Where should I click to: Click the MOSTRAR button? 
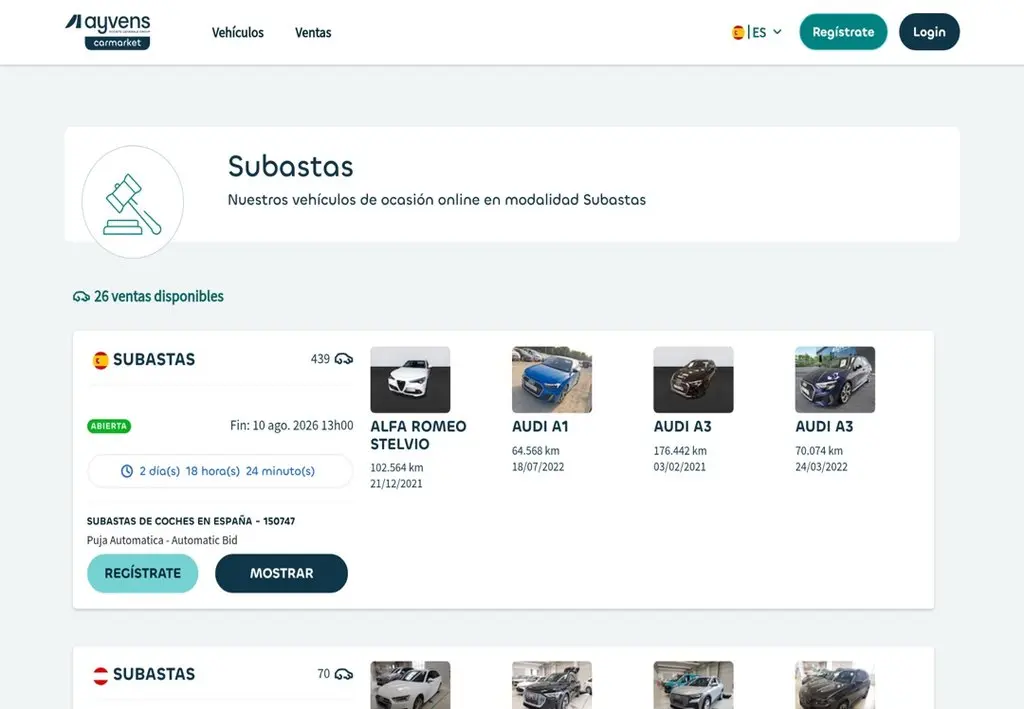click(281, 573)
